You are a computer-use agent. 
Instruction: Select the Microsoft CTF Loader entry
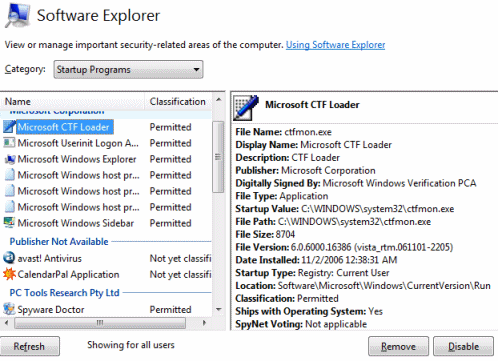tap(64, 127)
